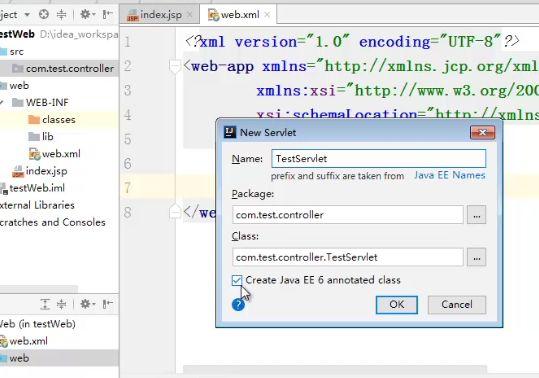Open help with the question mark icon

pyautogui.click(x=238, y=304)
